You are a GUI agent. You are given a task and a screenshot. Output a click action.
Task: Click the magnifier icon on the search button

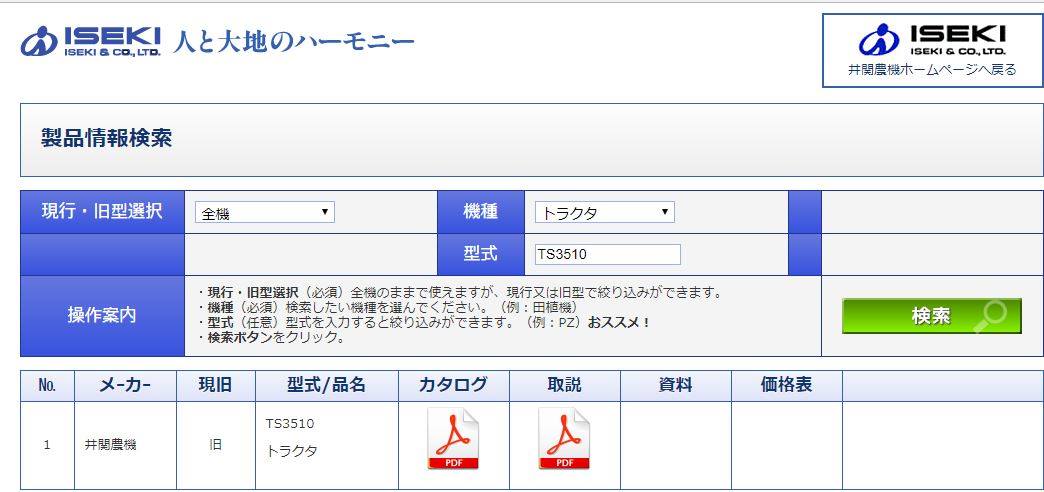pyautogui.click(x=991, y=315)
